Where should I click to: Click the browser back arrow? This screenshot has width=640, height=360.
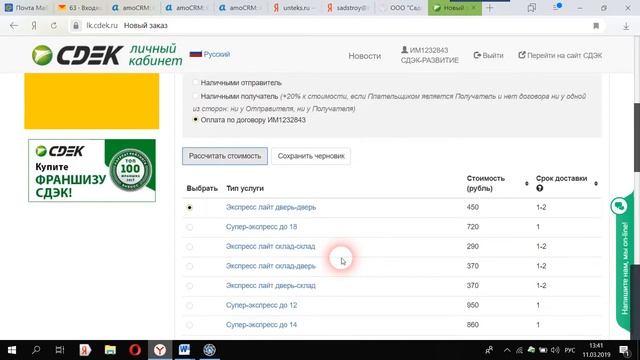(14, 26)
